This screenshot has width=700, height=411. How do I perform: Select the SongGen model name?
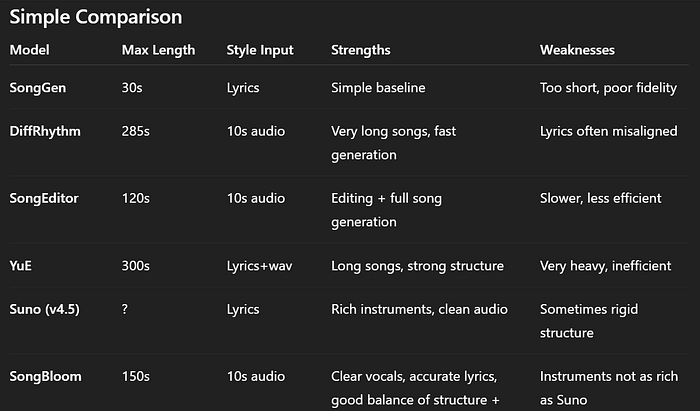tap(38, 88)
